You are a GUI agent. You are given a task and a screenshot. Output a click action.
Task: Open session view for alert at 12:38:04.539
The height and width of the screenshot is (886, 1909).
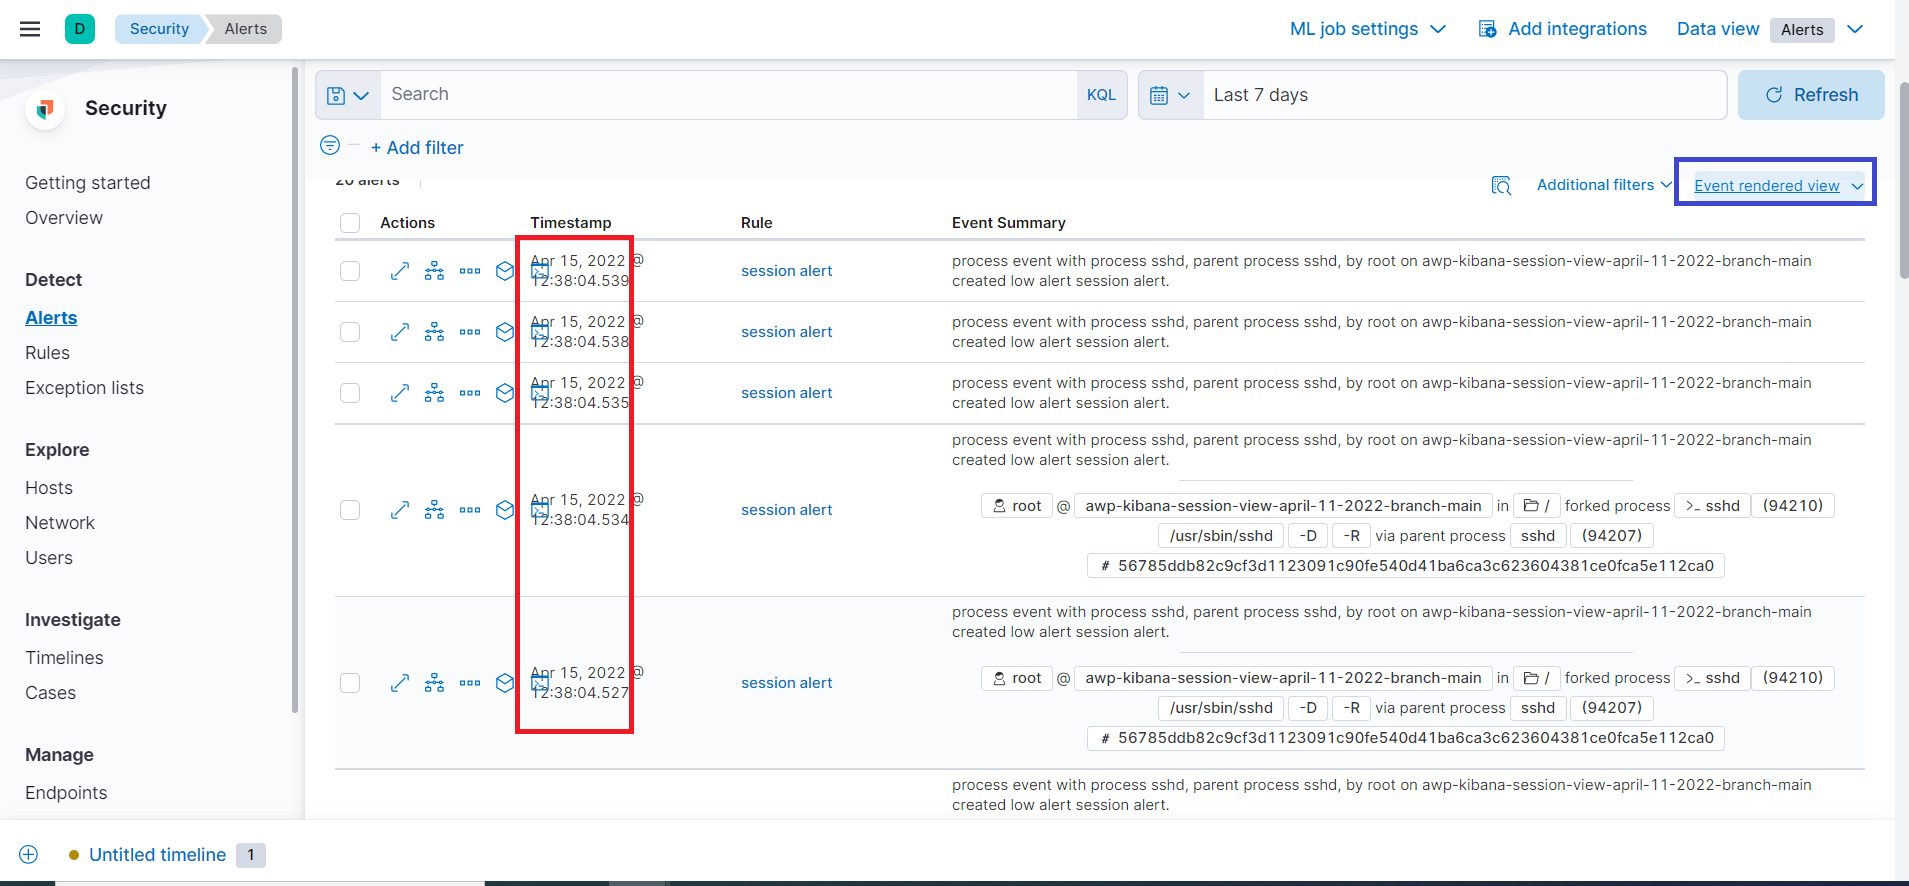tap(539, 271)
